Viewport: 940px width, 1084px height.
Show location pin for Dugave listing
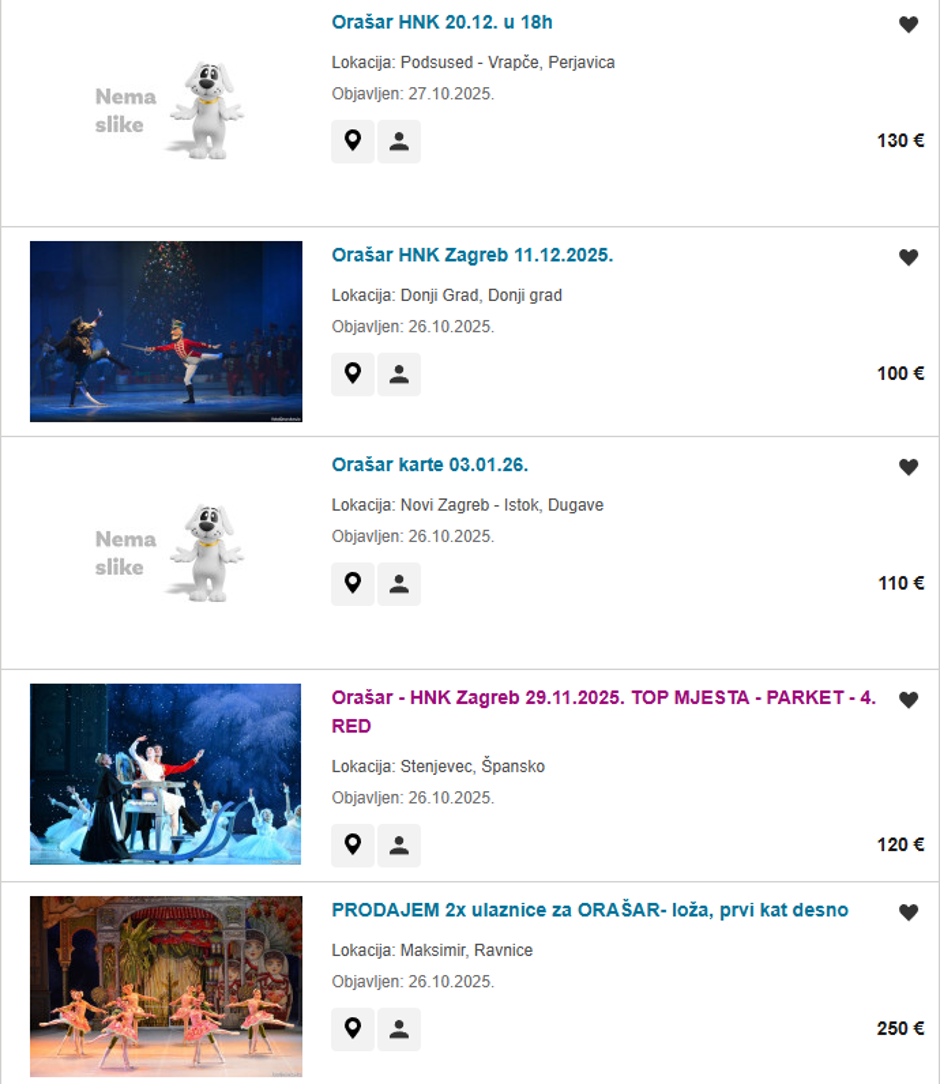(352, 583)
